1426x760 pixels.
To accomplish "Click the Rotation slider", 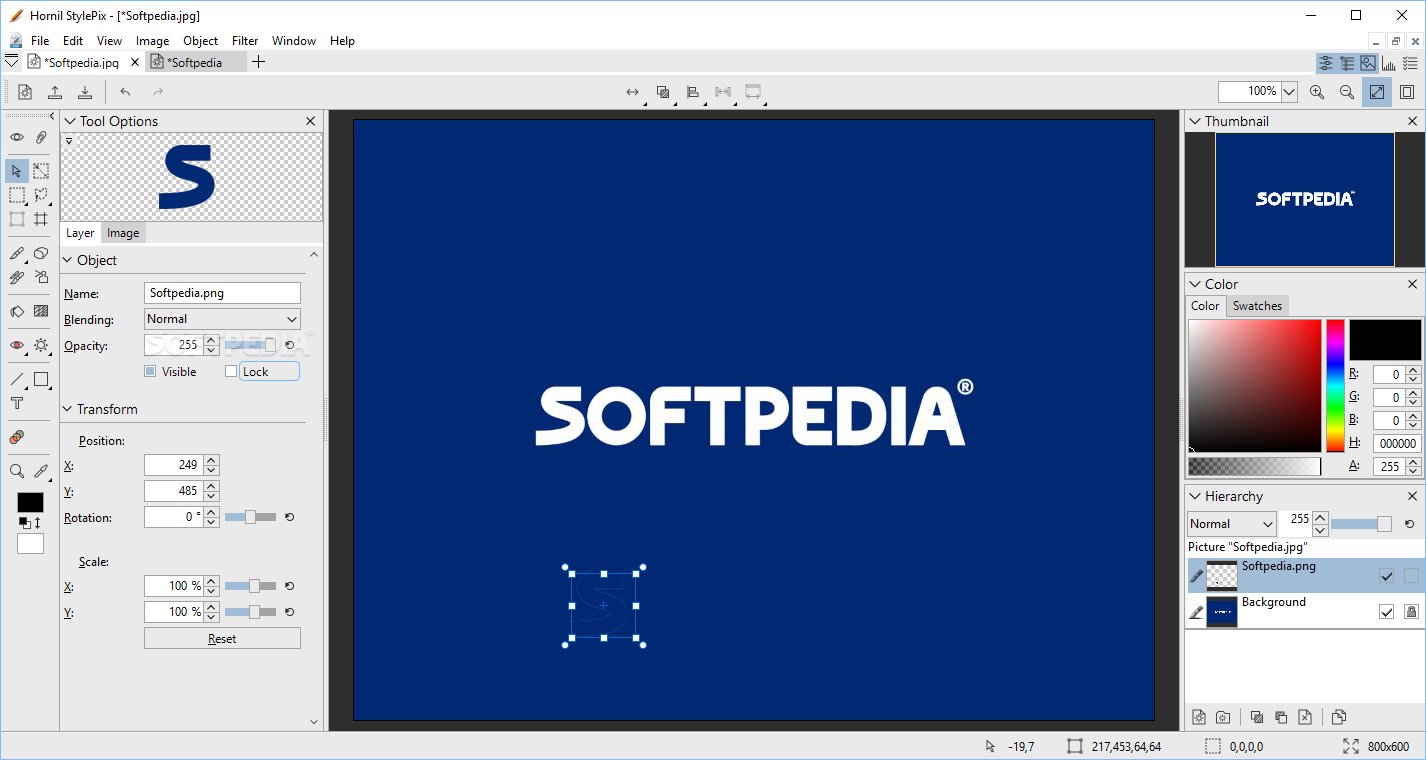I will [250, 517].
